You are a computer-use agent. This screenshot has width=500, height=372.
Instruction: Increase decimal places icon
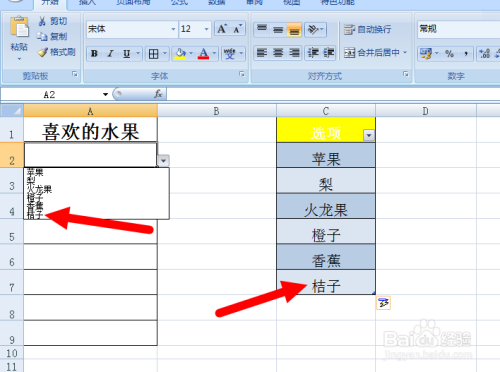(484, 53)
